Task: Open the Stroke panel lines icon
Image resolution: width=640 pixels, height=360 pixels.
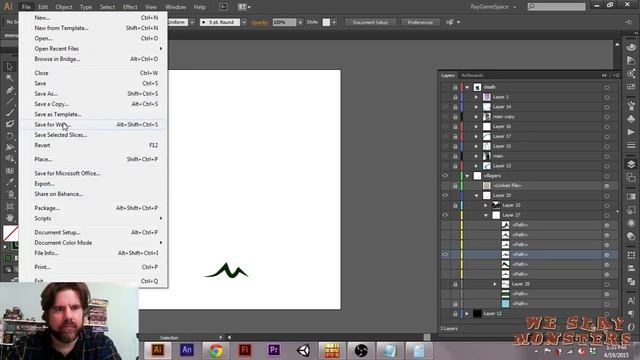Action: coord(631,146)
